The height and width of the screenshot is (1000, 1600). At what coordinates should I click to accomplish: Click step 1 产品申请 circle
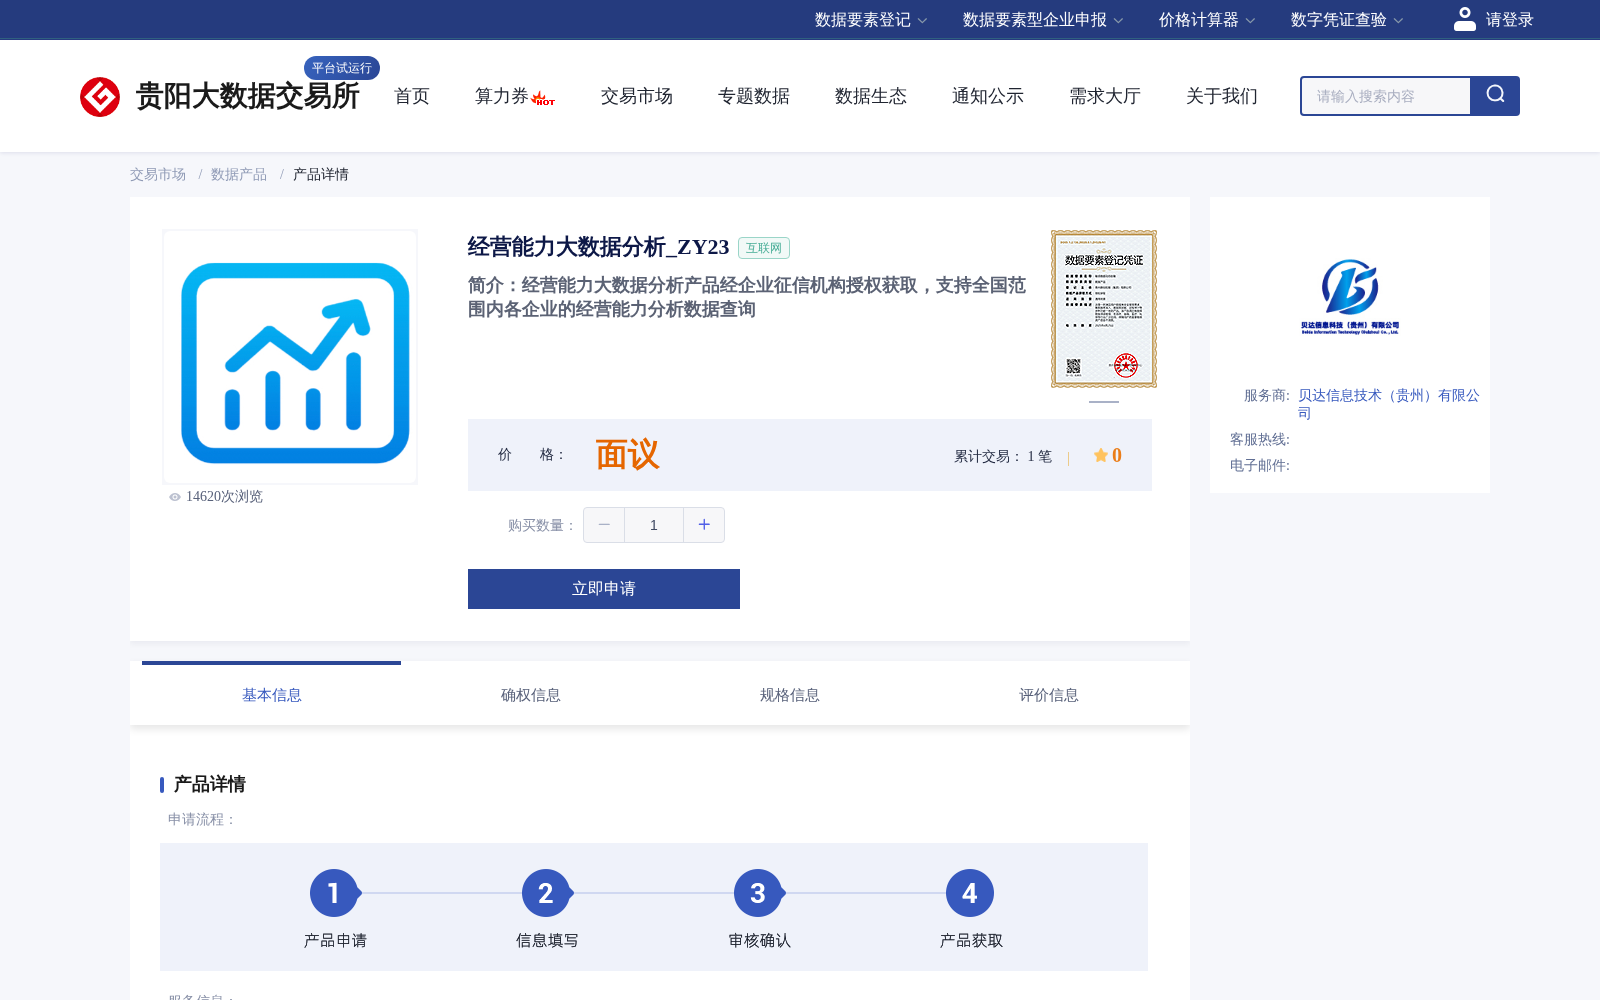click(334, 893)
